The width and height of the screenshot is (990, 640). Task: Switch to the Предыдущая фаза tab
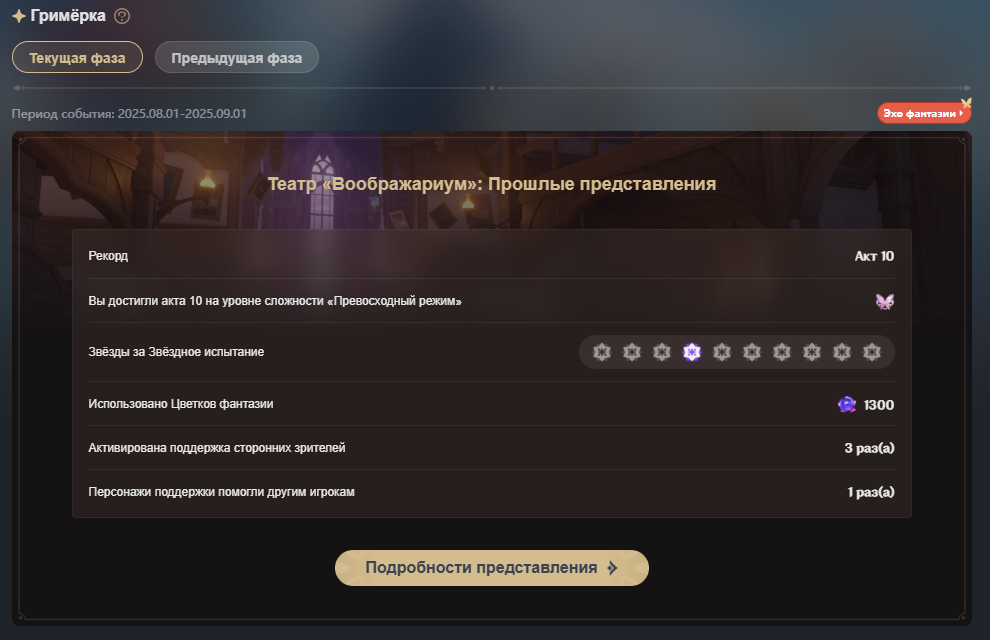point(237,57)
